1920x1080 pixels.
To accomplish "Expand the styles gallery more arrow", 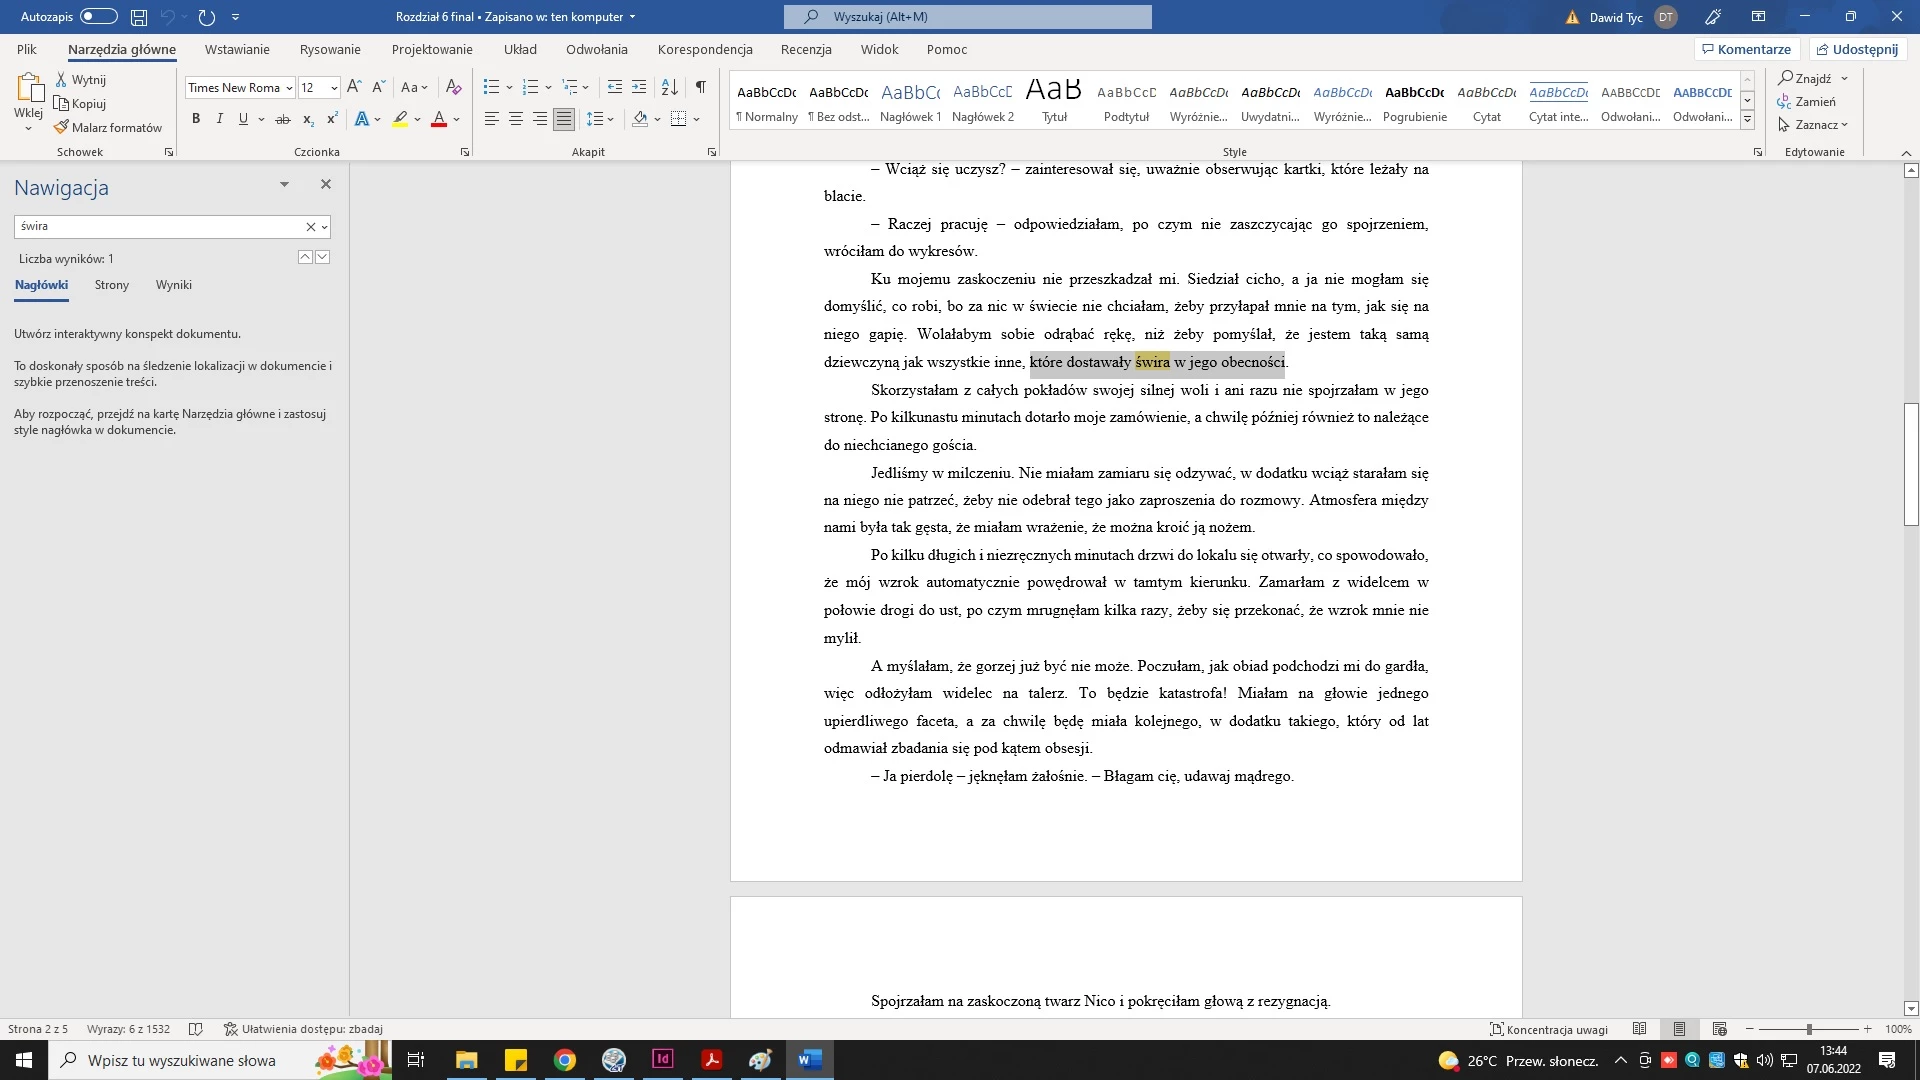I will click(1747, 121).
